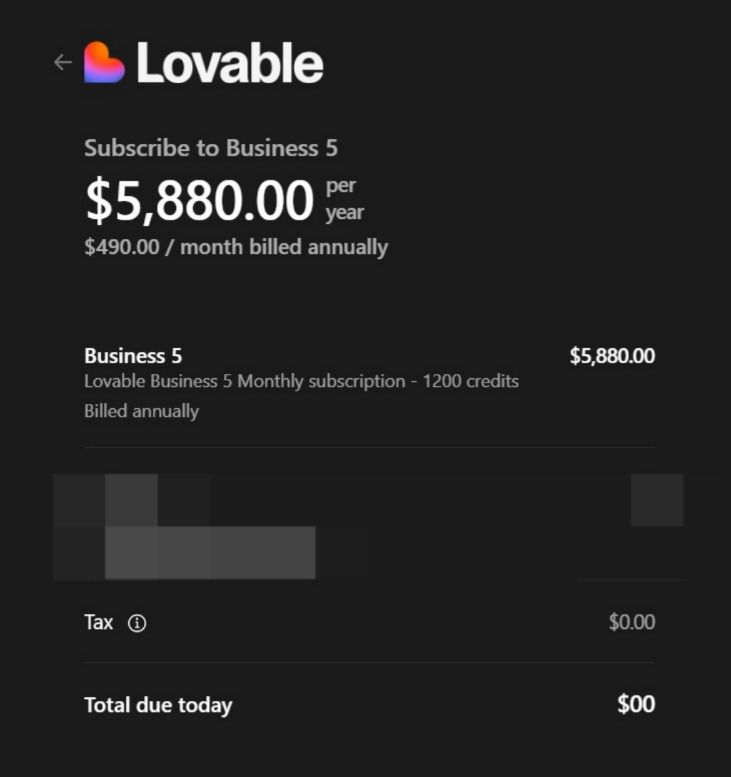Click "$490.00 / month billed annually" text
The width and height of the screenshot is (731, 777).
[236, 247]
